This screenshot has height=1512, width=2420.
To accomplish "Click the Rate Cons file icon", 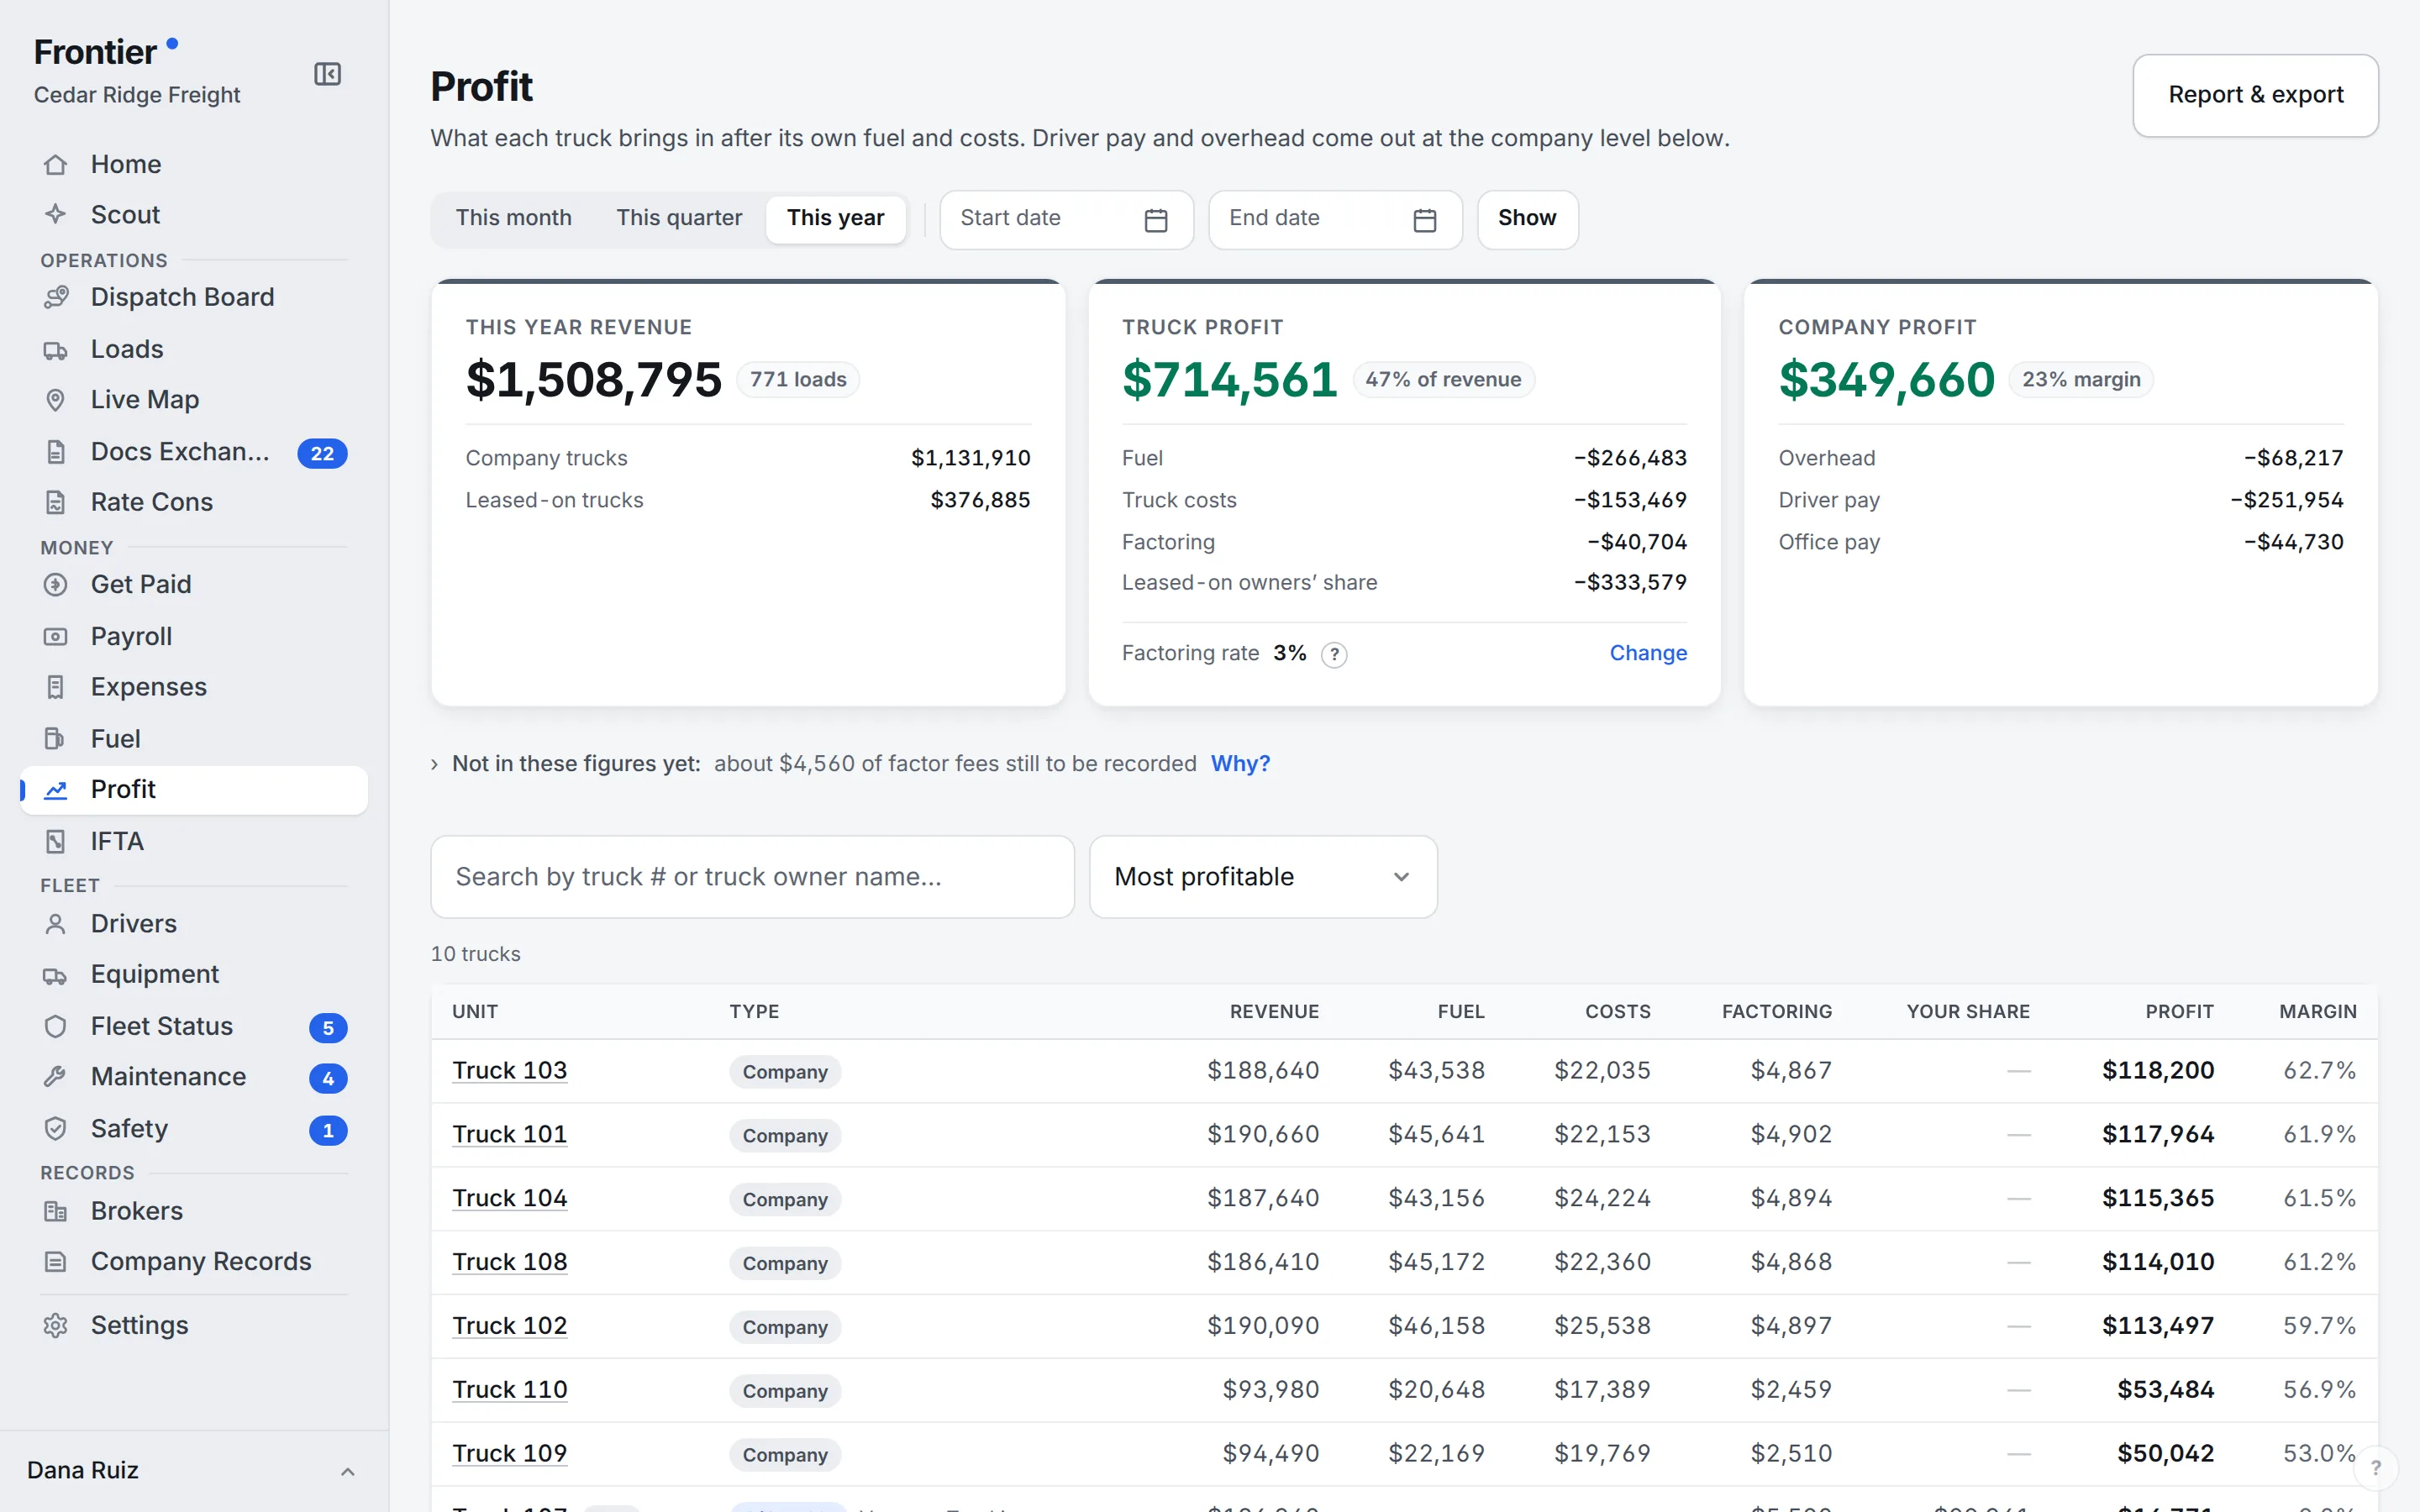I will point(56,502).
